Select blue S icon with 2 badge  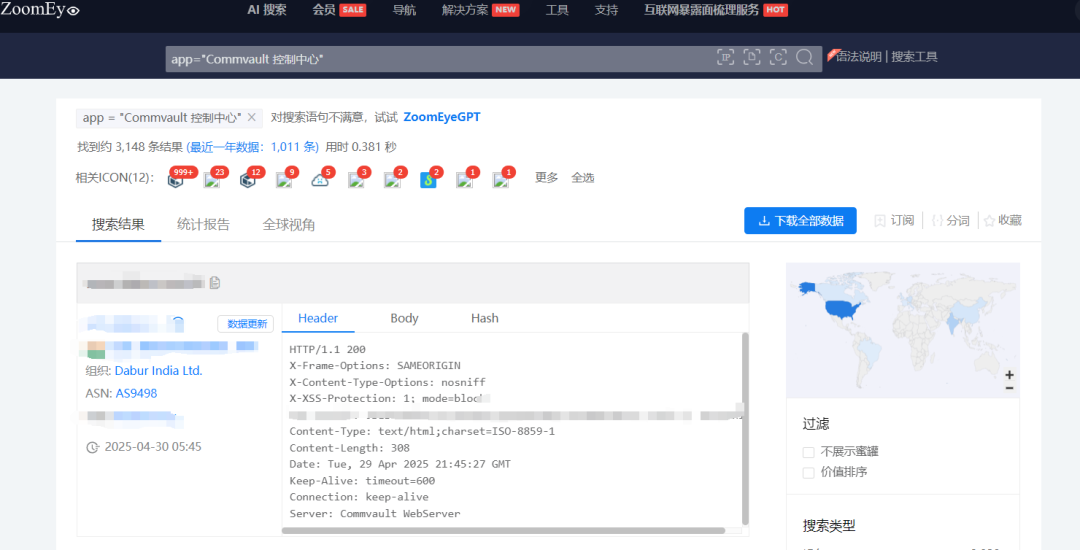click(x=428, y=180)
